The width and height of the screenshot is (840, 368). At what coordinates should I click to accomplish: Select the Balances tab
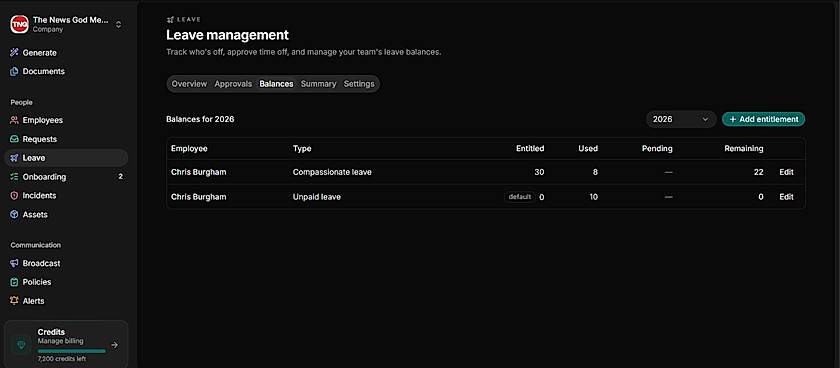[x=276, y=84]
